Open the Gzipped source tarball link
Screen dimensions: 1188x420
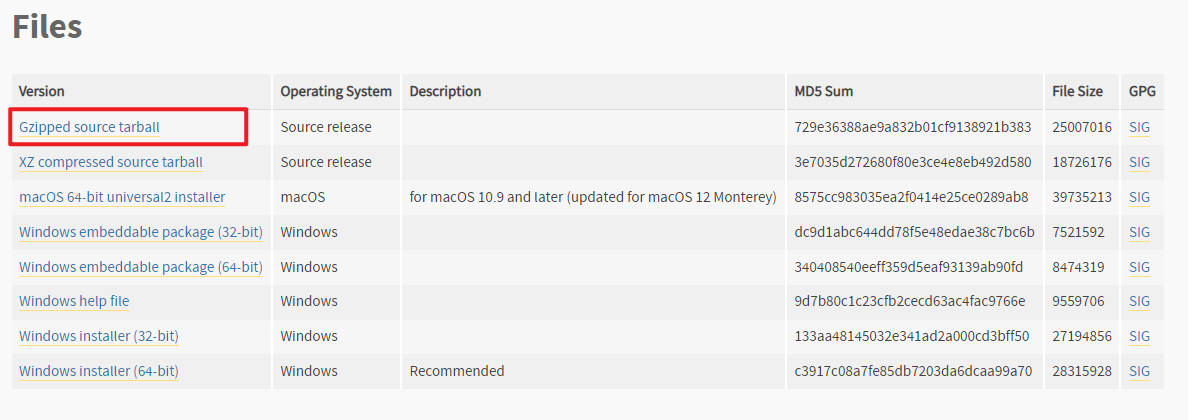(x=89, y=127)
